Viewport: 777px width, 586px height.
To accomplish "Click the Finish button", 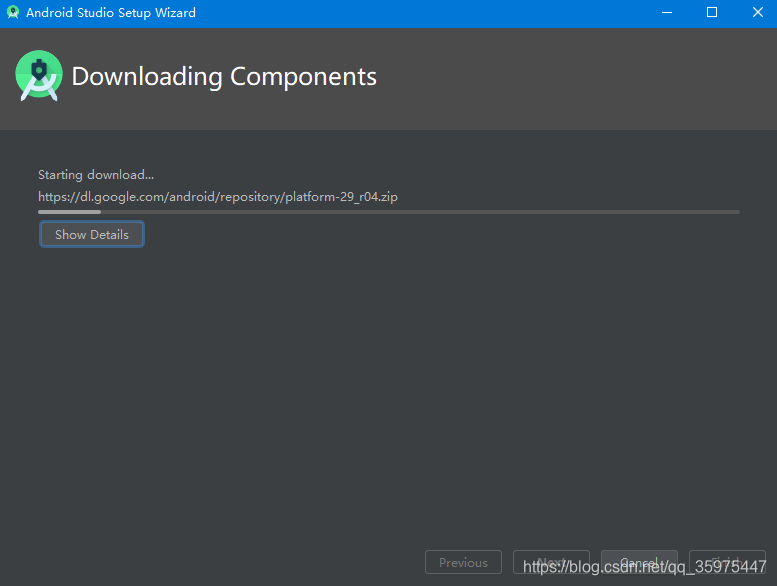I will (x=727, y=562).
